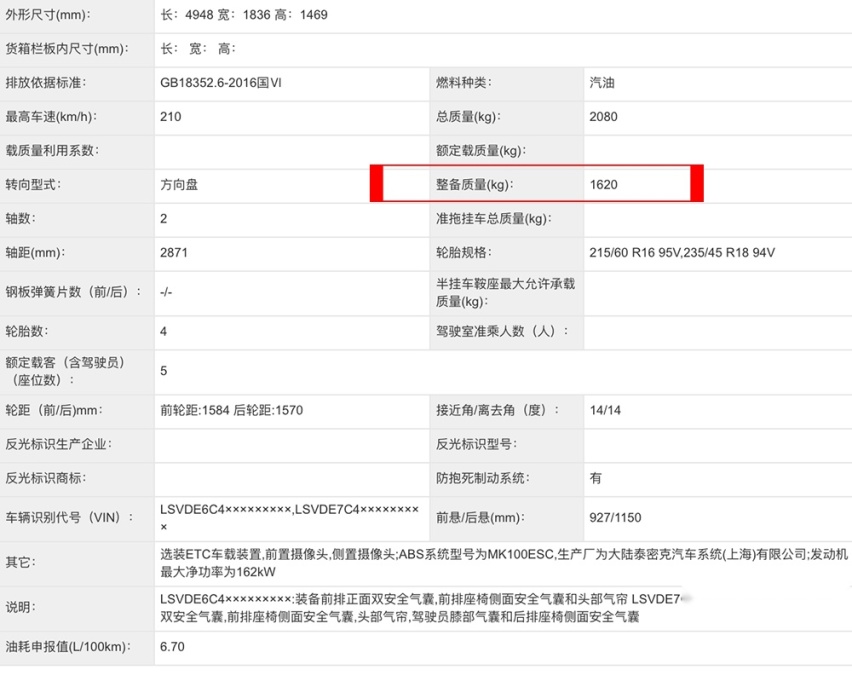This screenshot has height=687, width=852.
Task: Select the fuel consumption value 6.70
Action: [172, 647]
